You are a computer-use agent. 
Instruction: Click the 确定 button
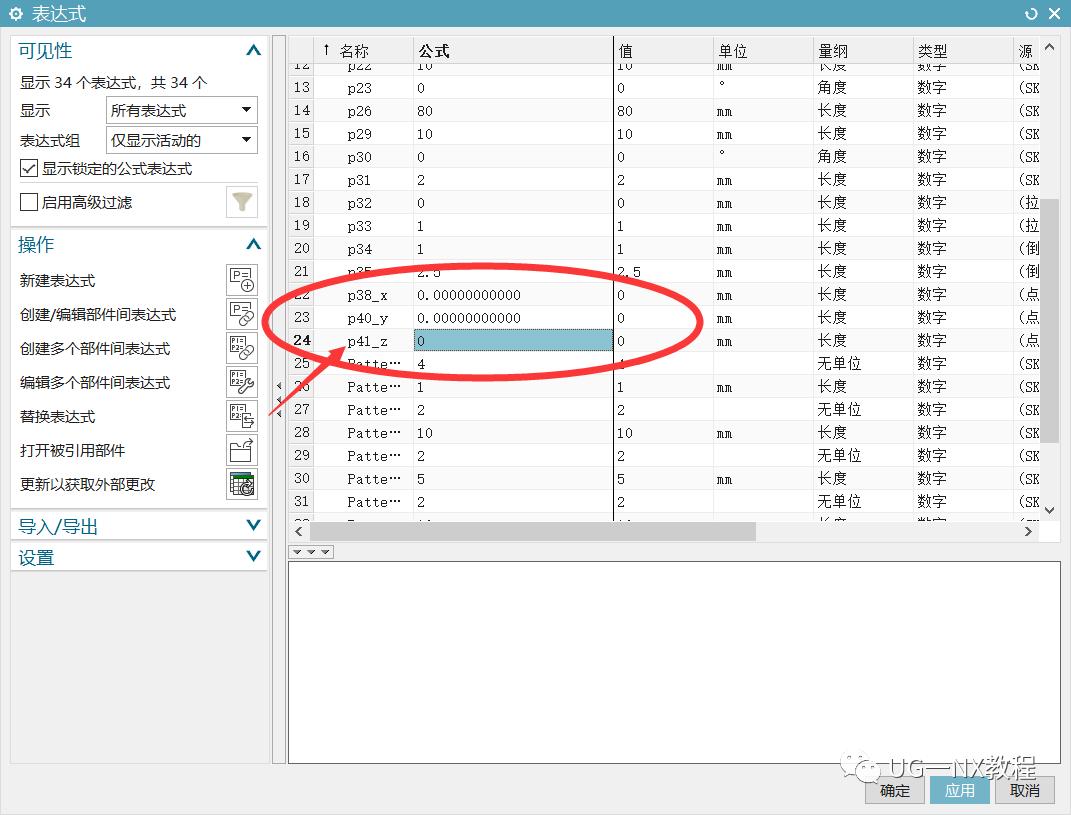pos(895,790)
